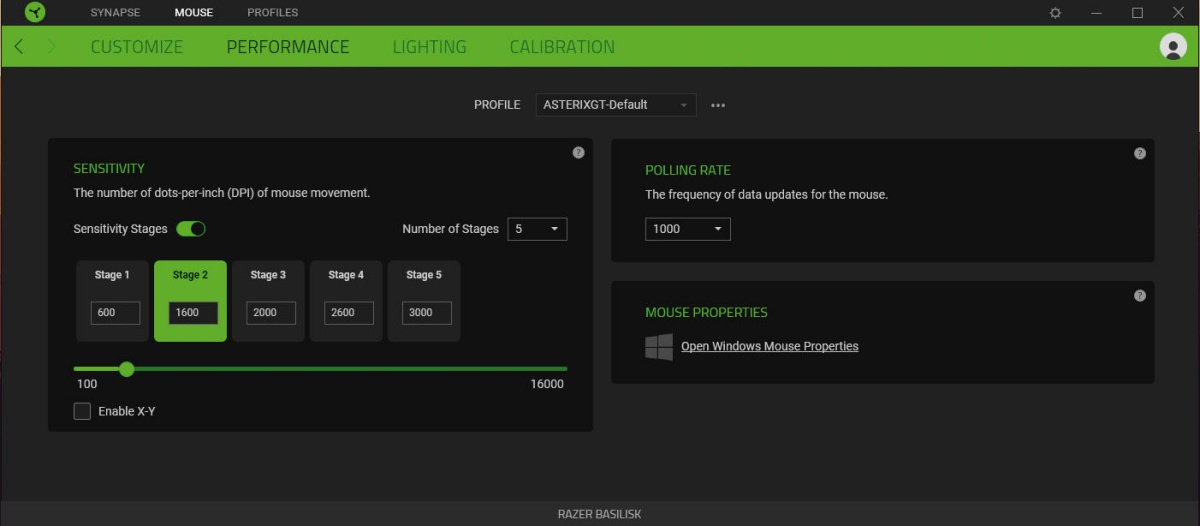Open Windows Mouse Properties link

pyautogui.click(x=770, y=346)
